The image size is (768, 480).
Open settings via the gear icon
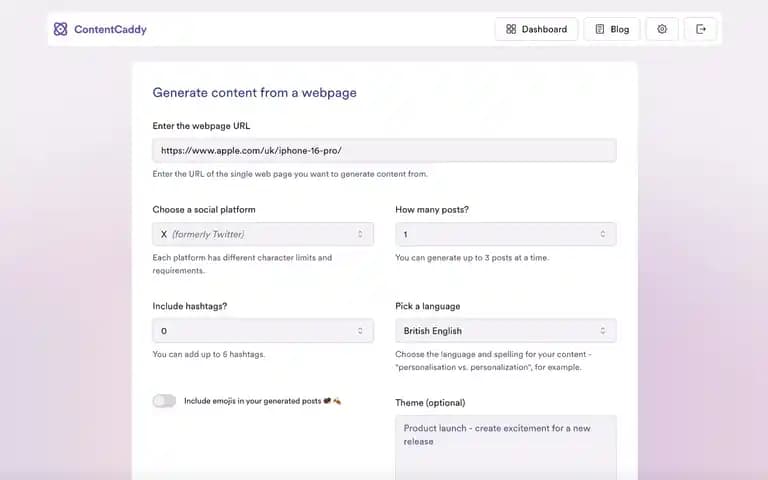[x=662, y=29]
